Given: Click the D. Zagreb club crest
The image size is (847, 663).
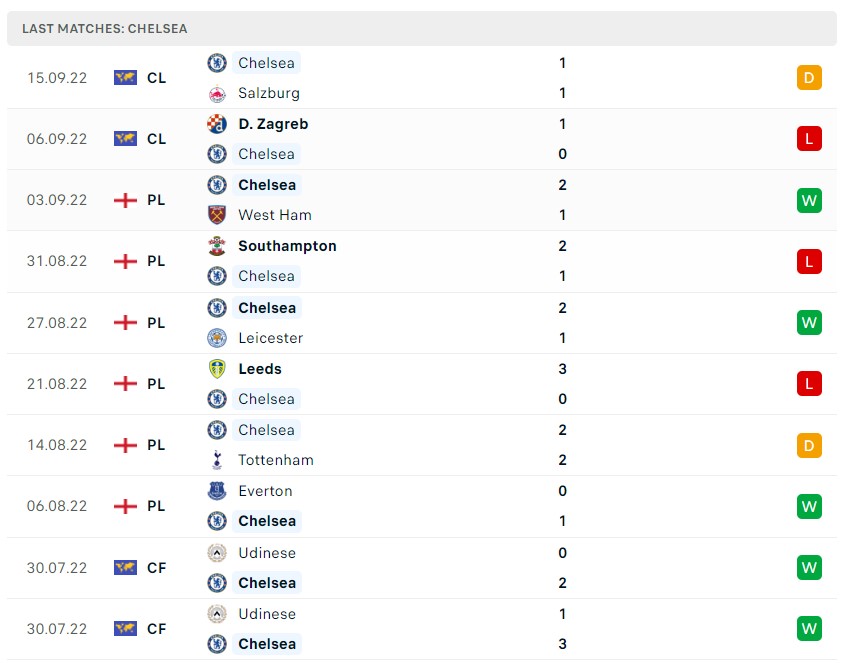Looking at the screenshot, I should (x=217, y=124).
